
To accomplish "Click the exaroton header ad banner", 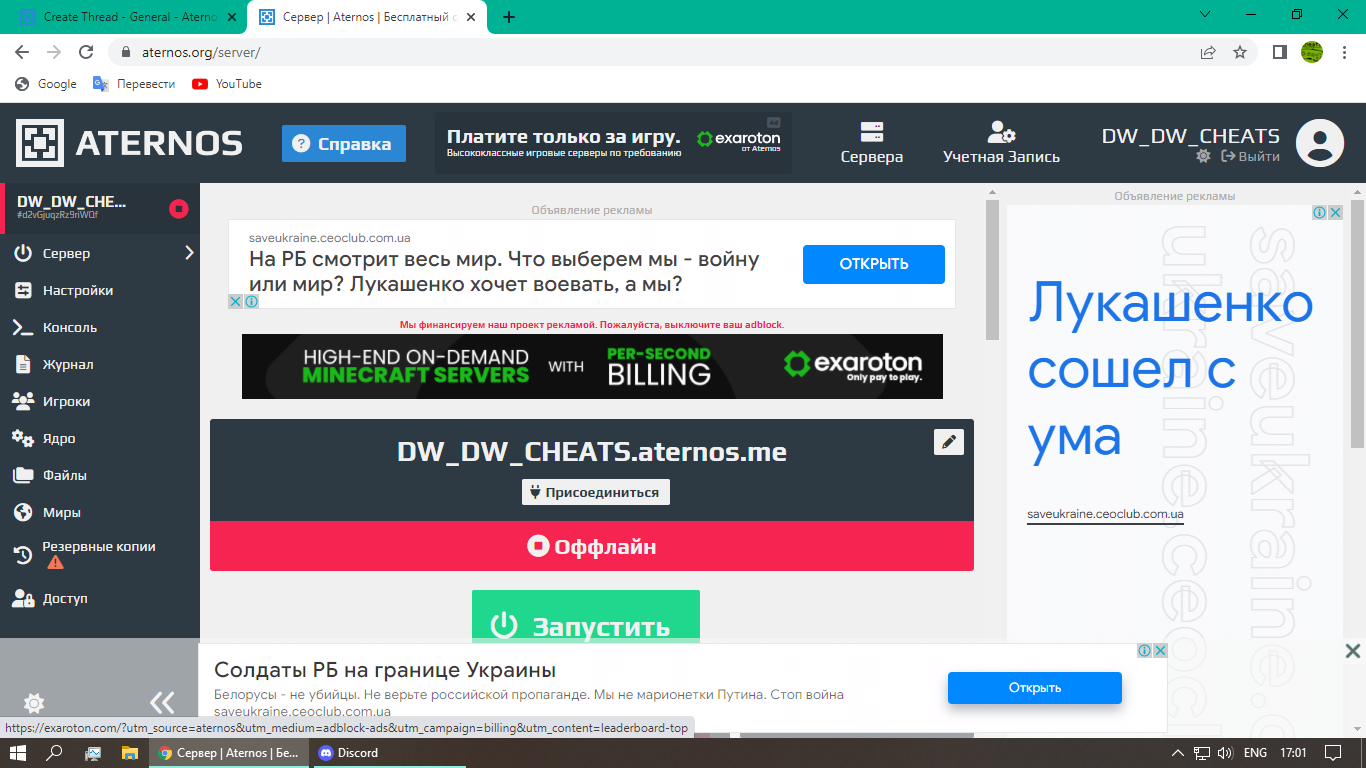I will 613,143.
